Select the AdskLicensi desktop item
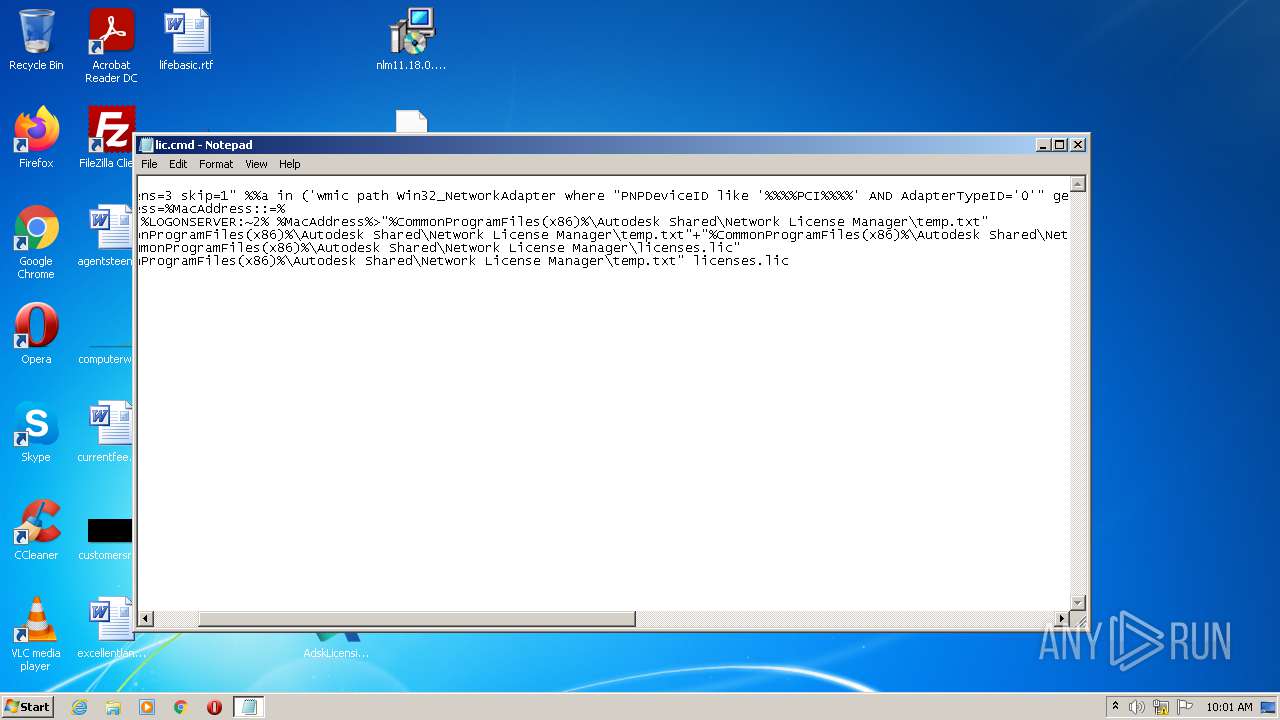This screenshot has height=720, width=1280. [x=336, y=646]
